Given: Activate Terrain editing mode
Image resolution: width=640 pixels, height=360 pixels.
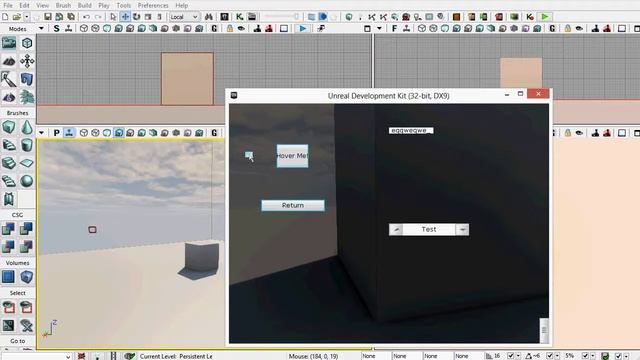Looking at the screenshot, I should click(9, 61).
